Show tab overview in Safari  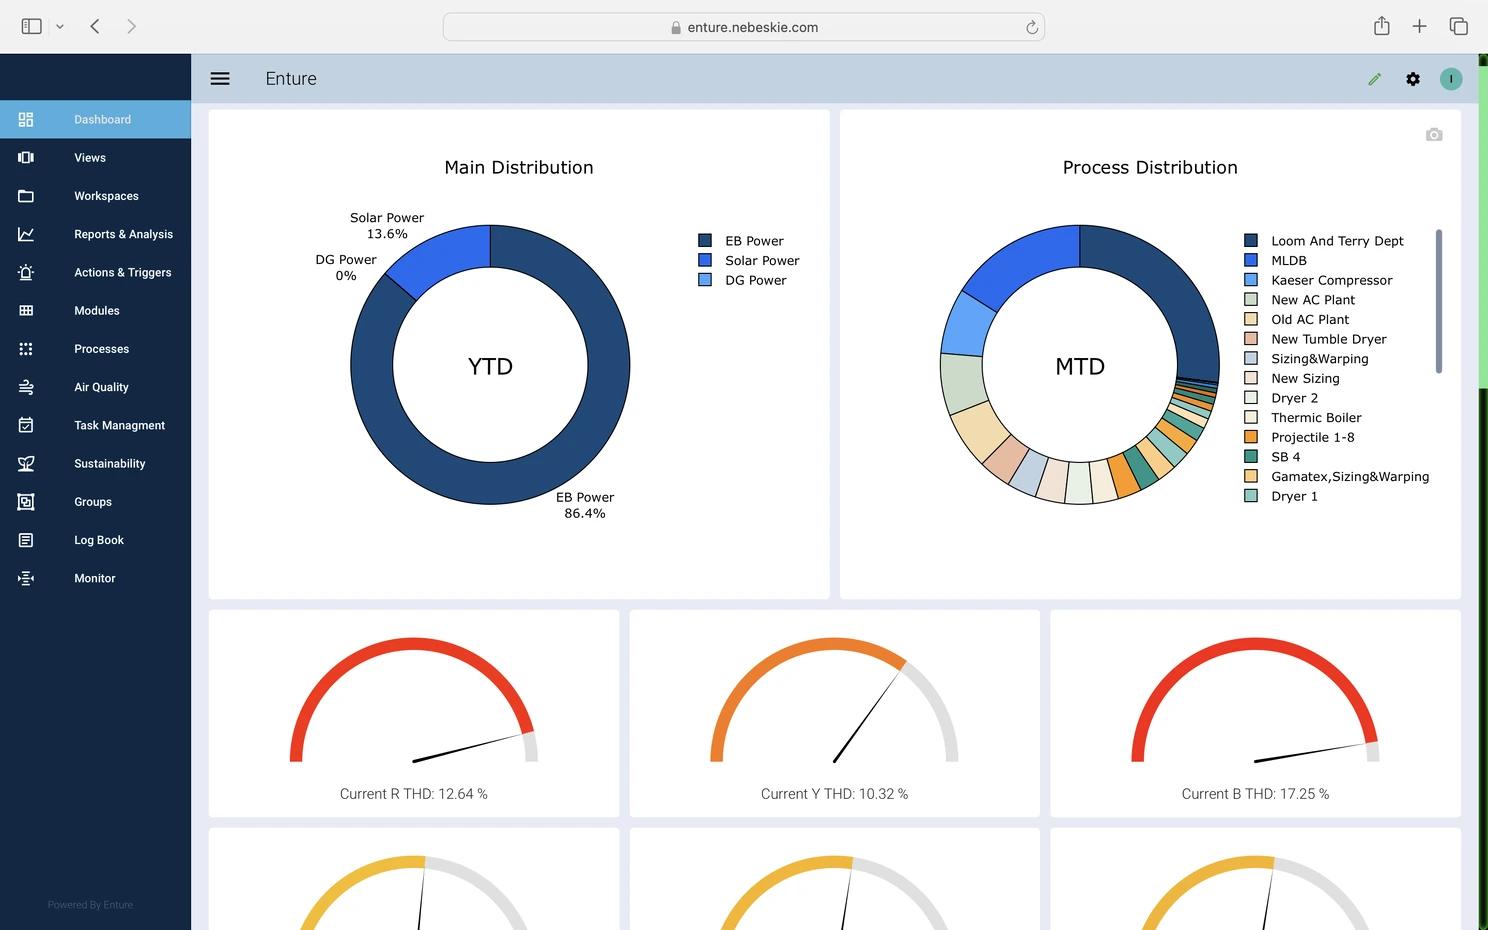(x=1458, y=26)
